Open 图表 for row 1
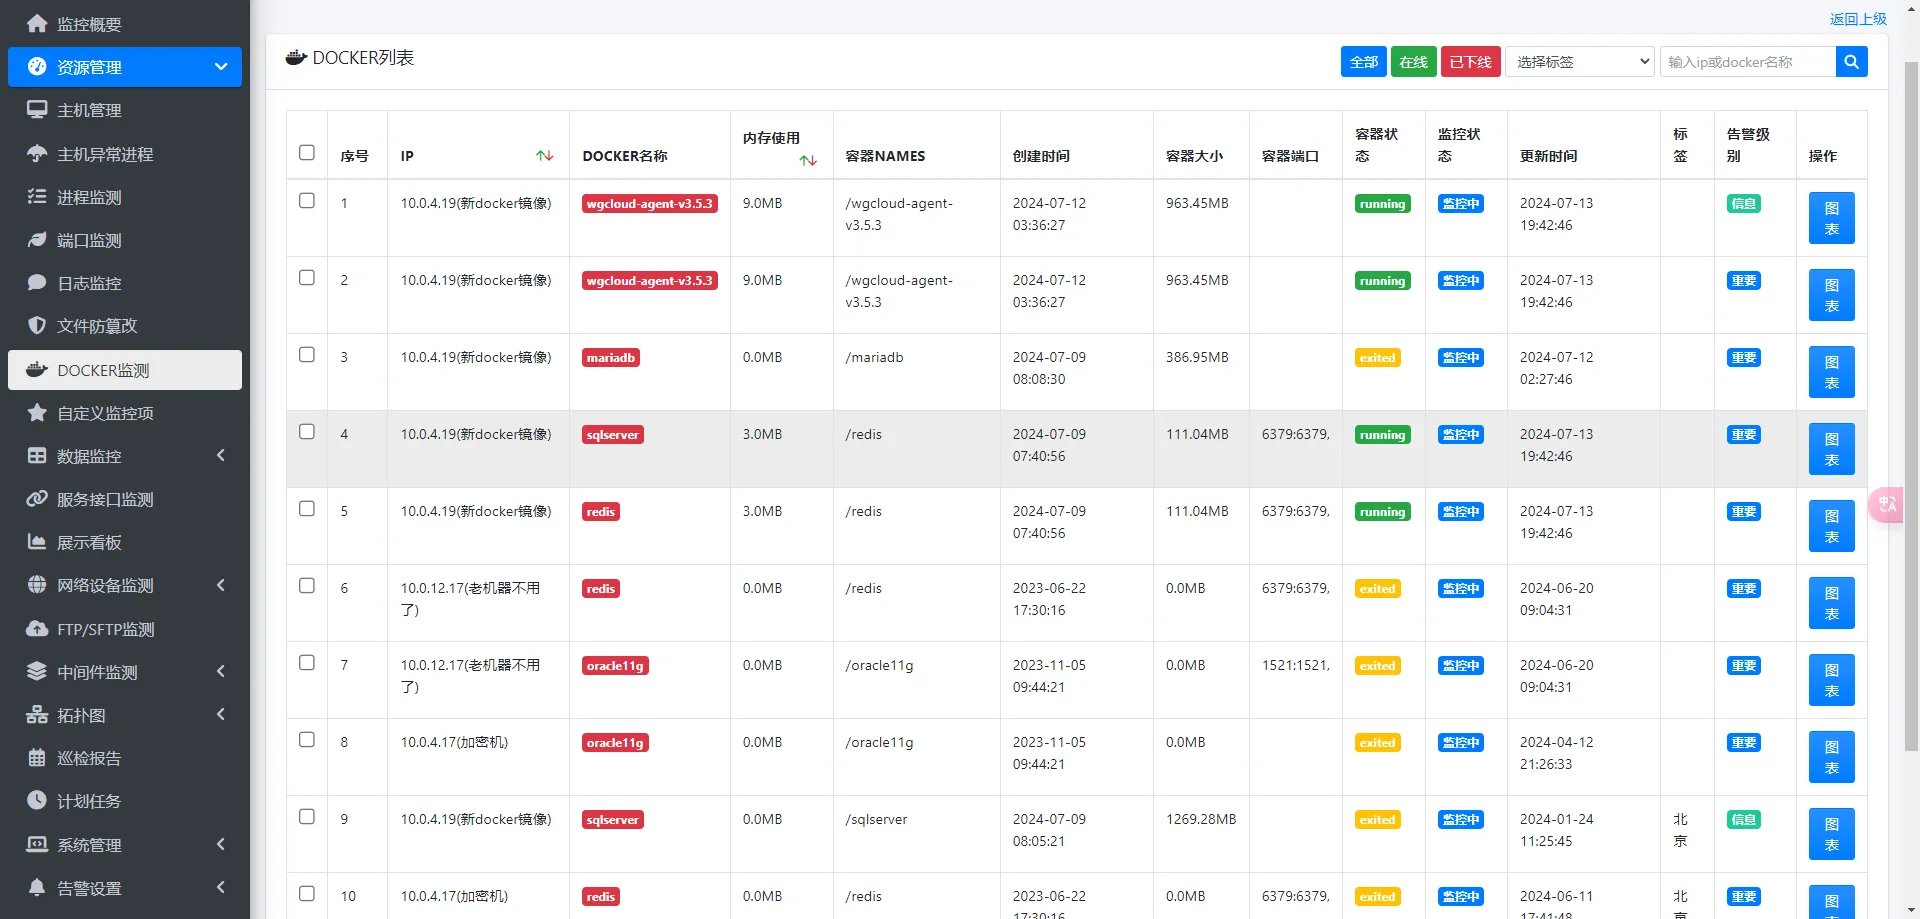This screenshot has width=1920, height=919. (x=1832, y=218)
